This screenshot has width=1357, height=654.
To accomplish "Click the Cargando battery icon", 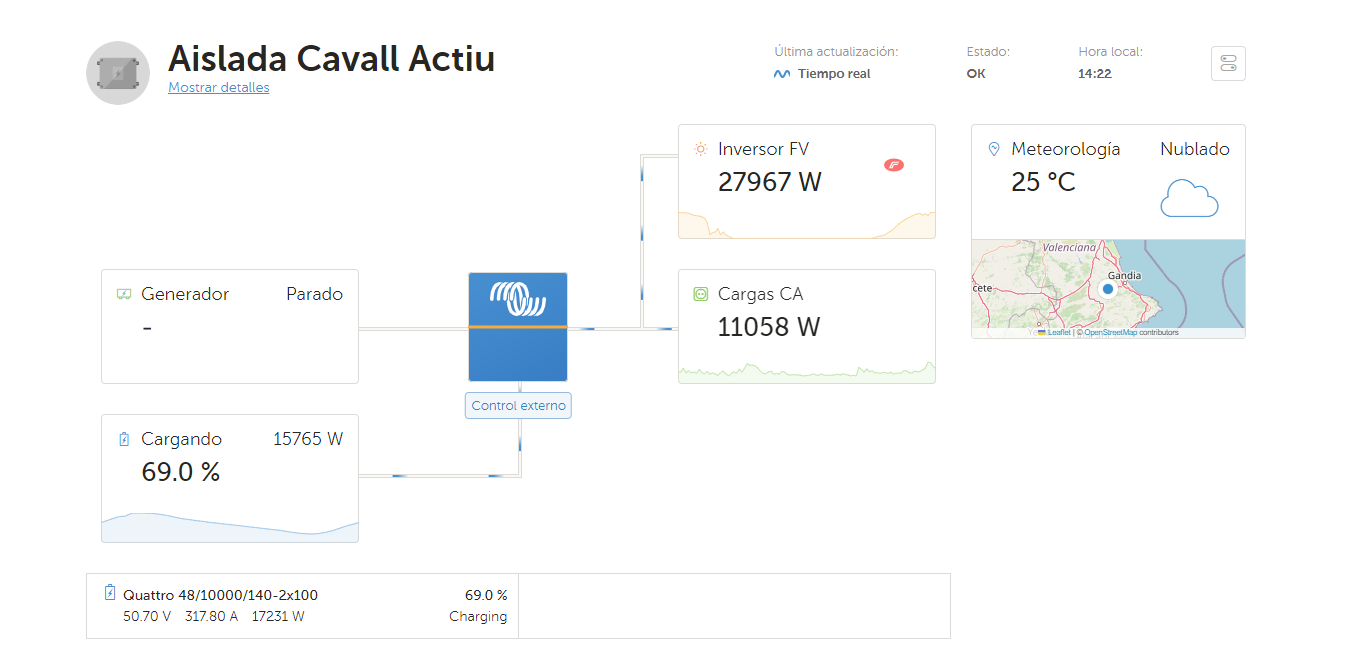I will (124, 439).
